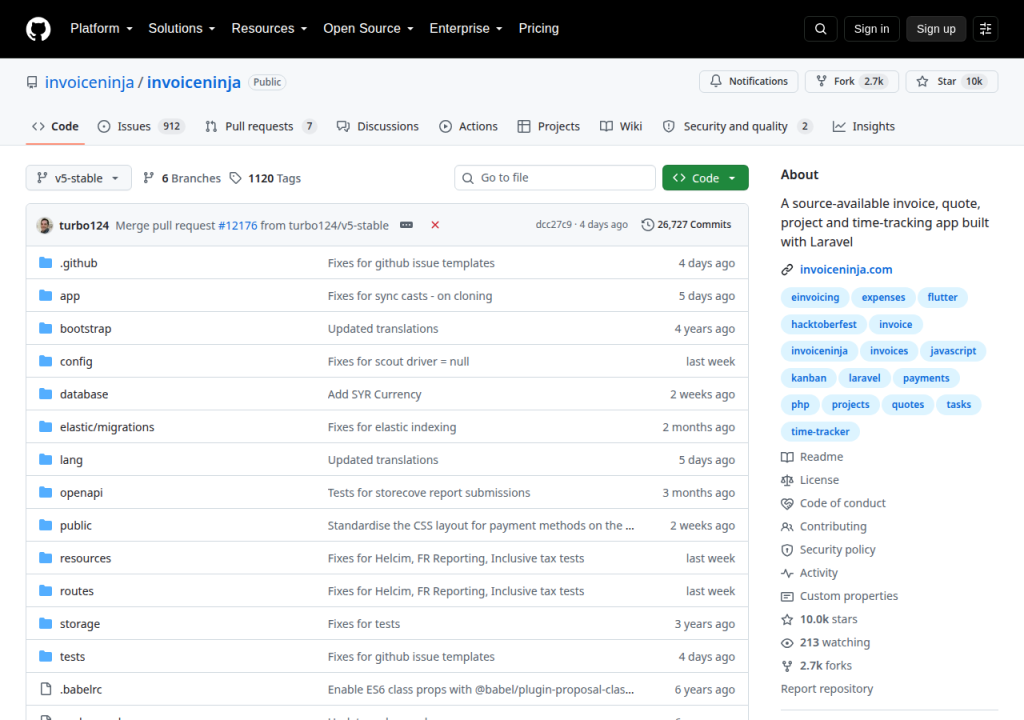1024x720 pixels.
Task: View failed status red X icon
Action: (435, 225)
